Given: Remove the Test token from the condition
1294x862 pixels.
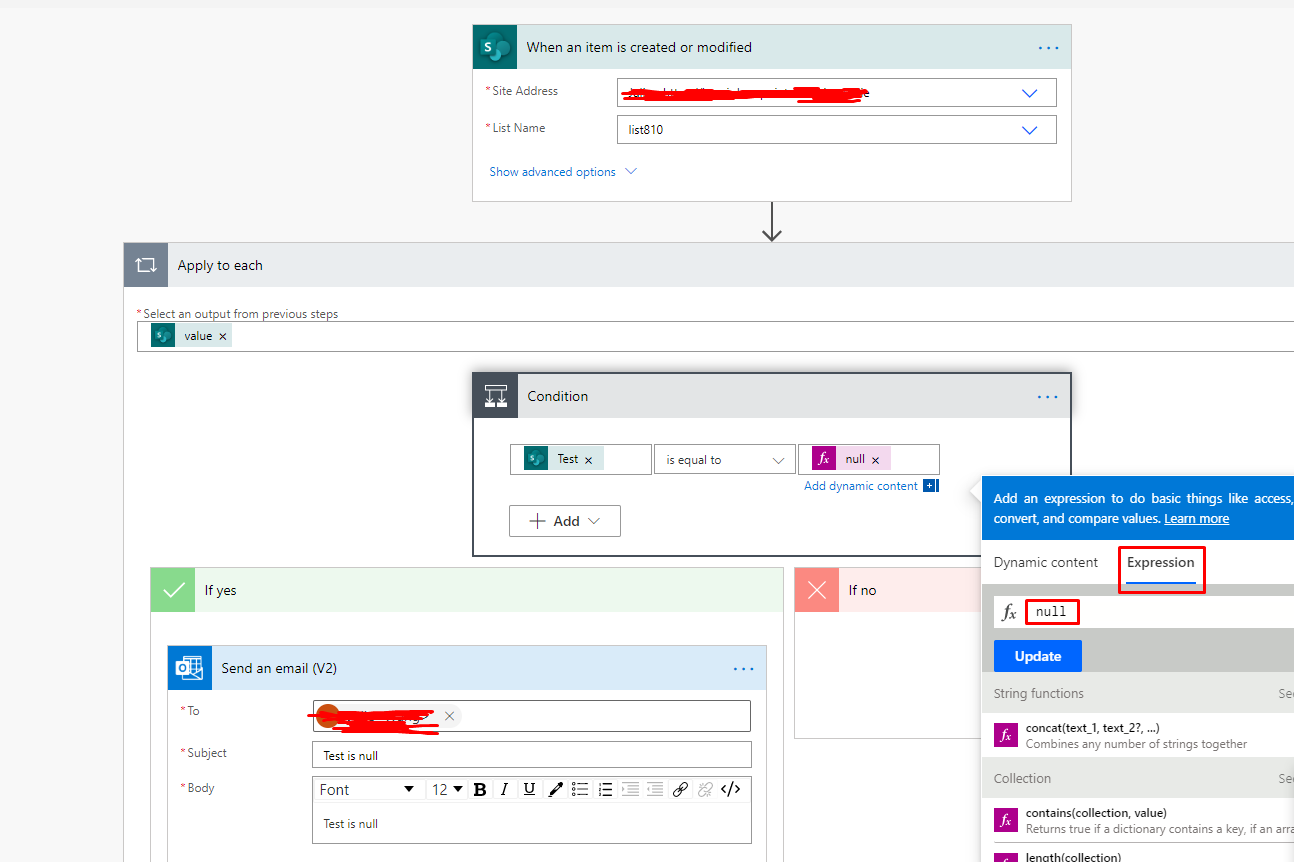Looking at the screenshot, I should click(x=588, y=460).
